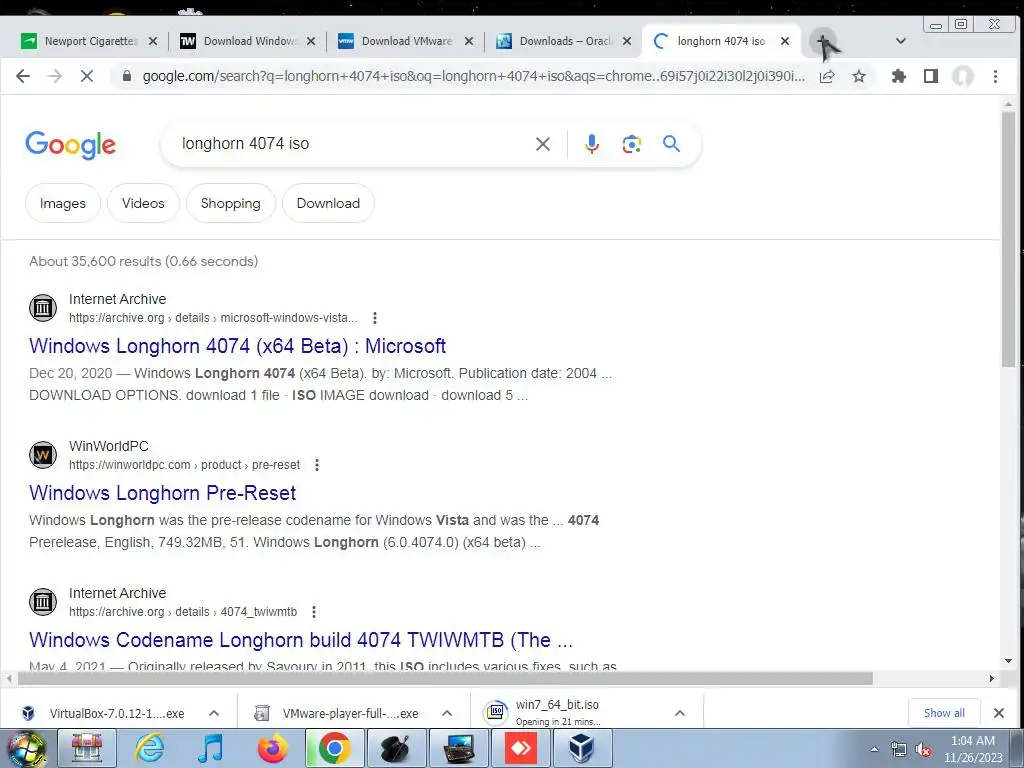Open more options for 4074_twiwmtb result
The width and height of the screenshot is (1024, 768).
coord(314,612)
